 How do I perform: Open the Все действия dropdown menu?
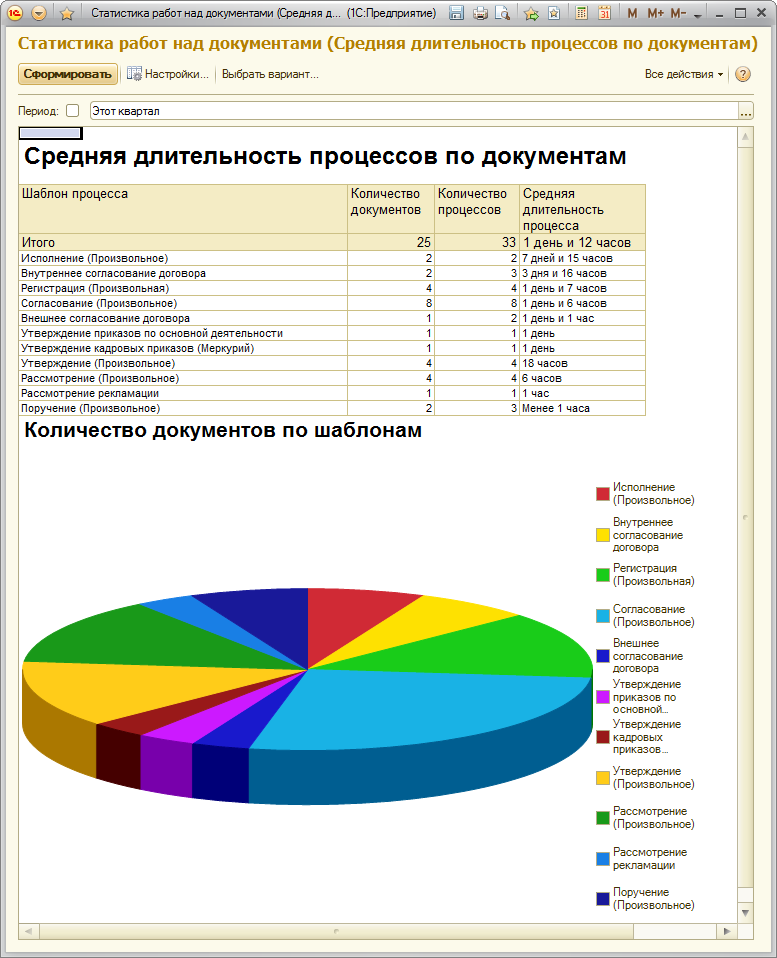684,74
